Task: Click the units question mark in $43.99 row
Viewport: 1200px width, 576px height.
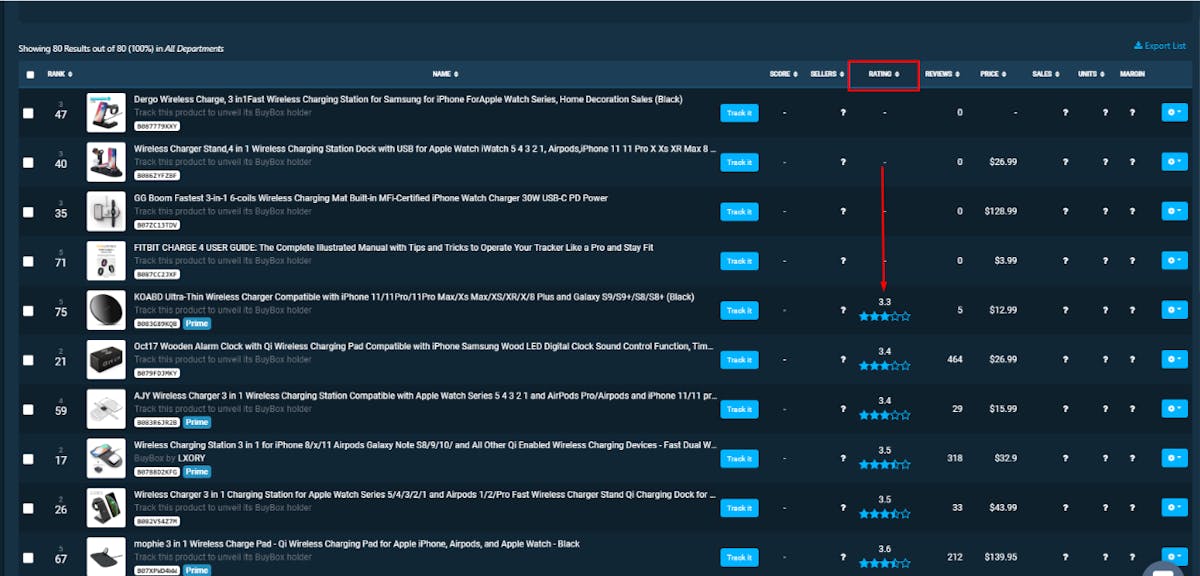Action: click(x=1105, y=508)
